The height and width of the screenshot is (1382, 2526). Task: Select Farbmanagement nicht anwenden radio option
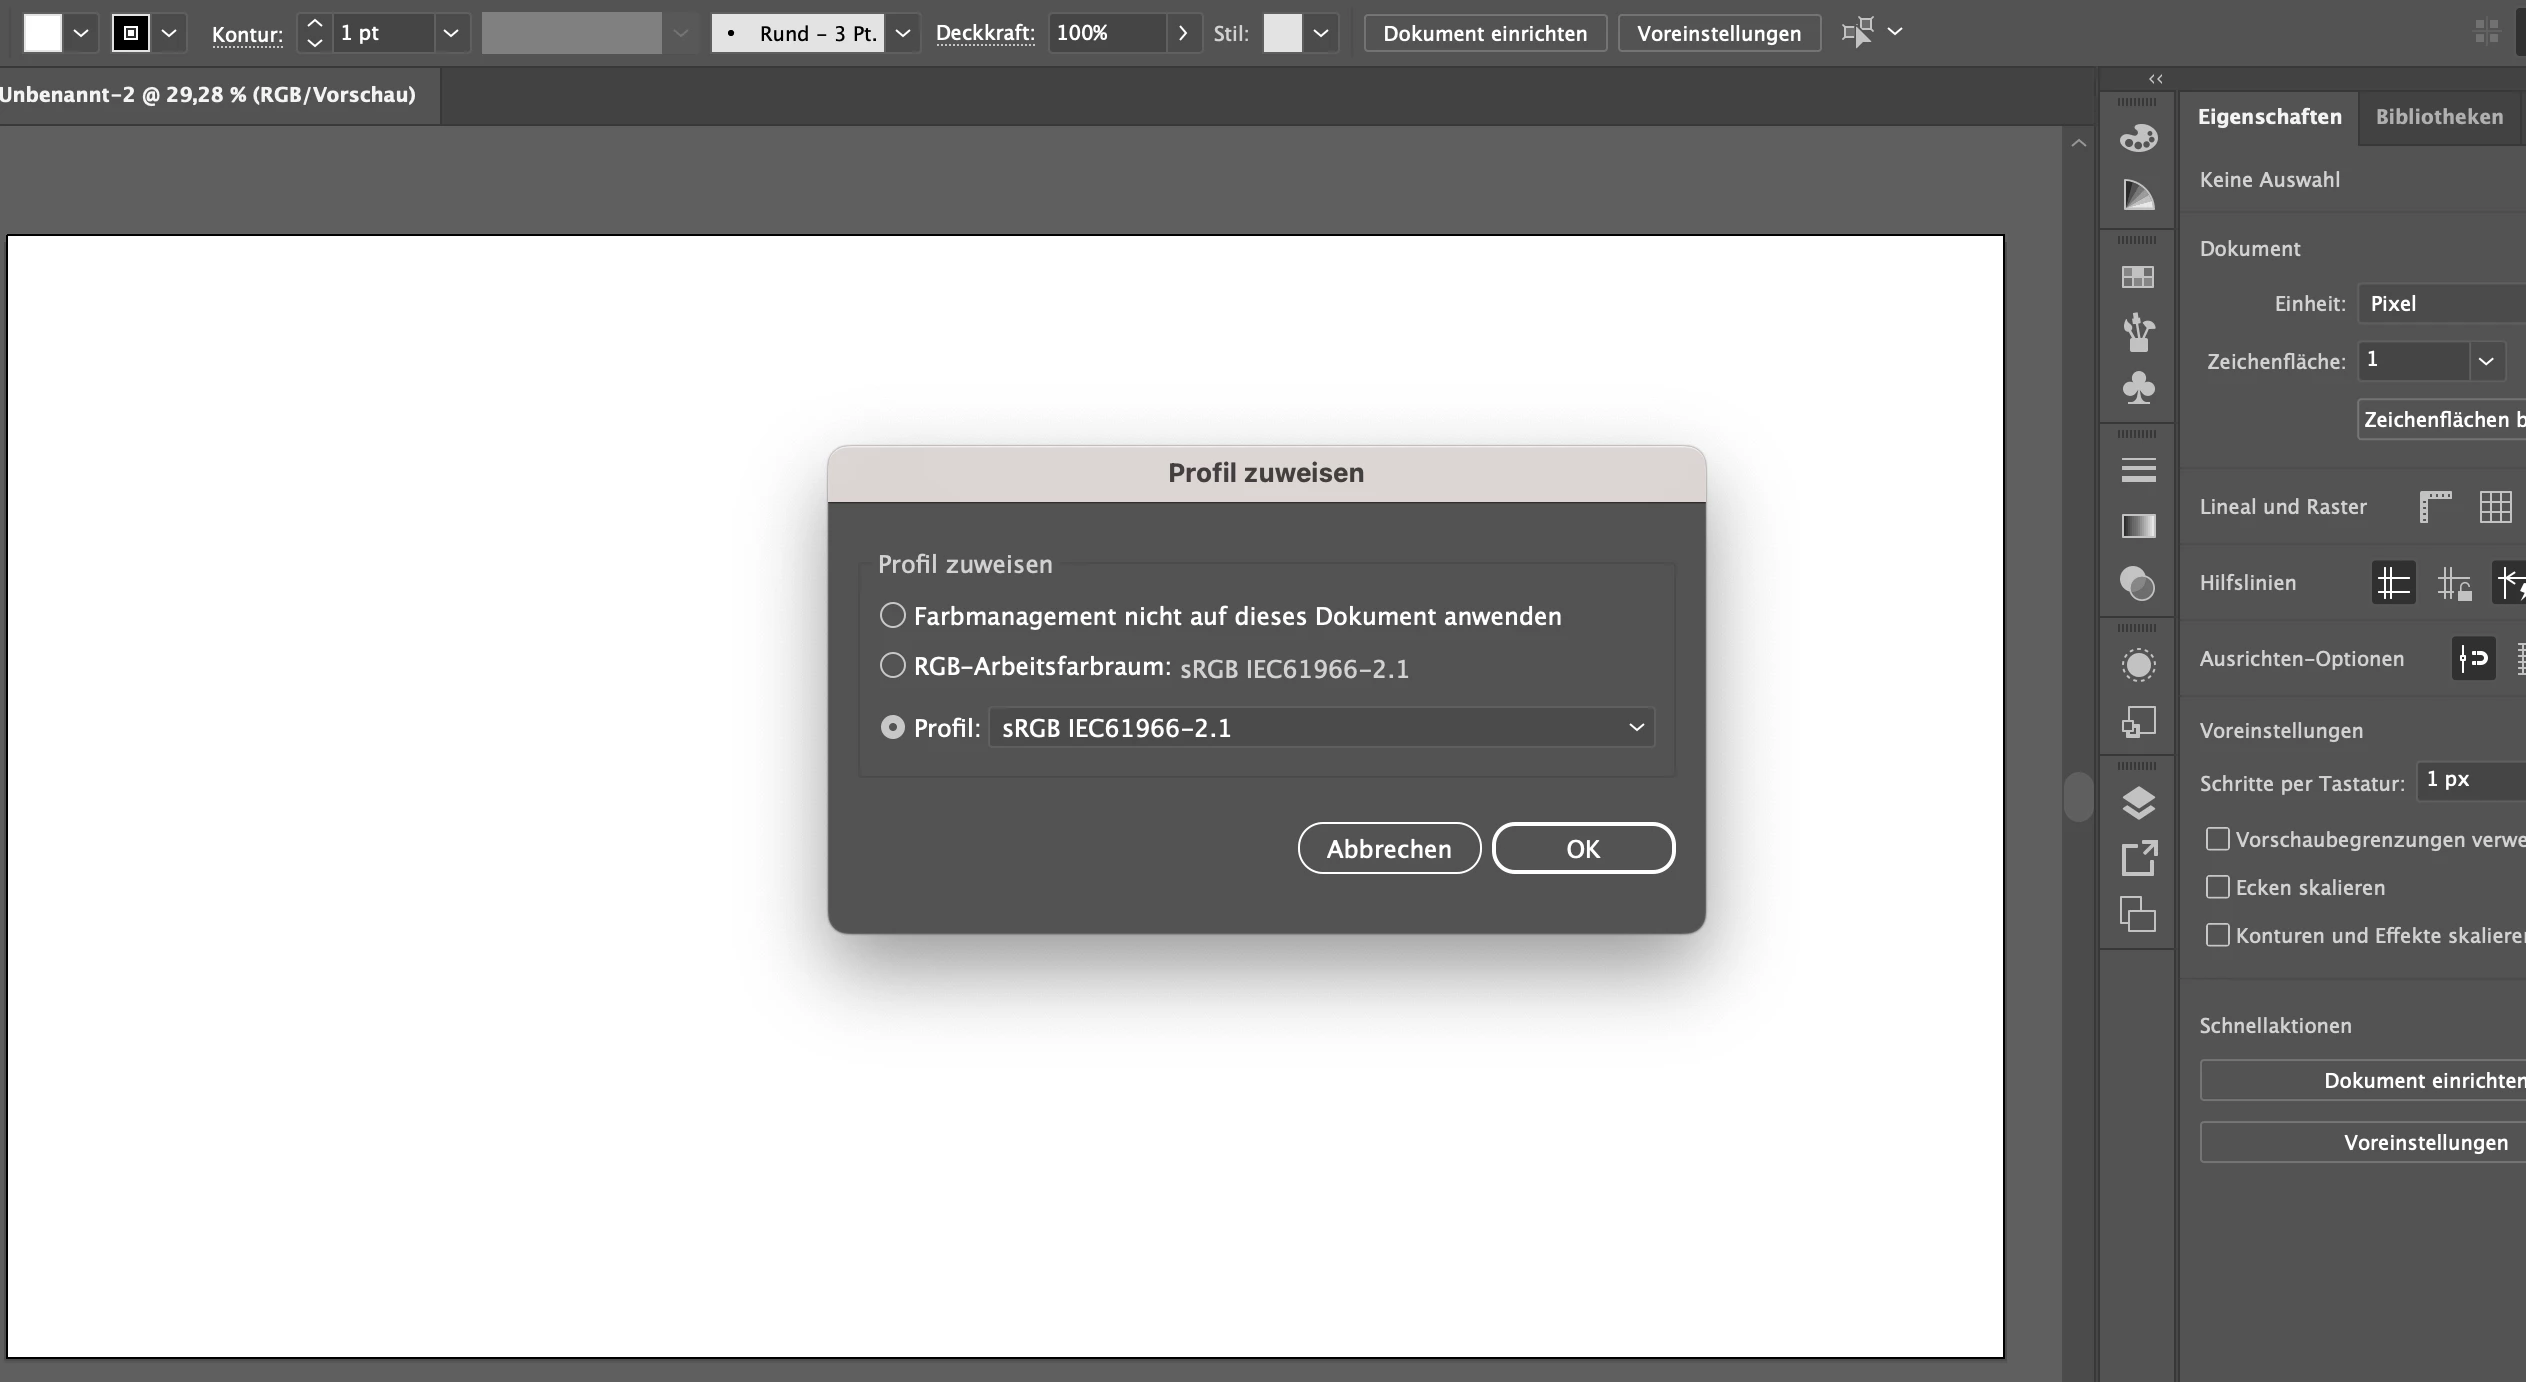tap(892, 615)
